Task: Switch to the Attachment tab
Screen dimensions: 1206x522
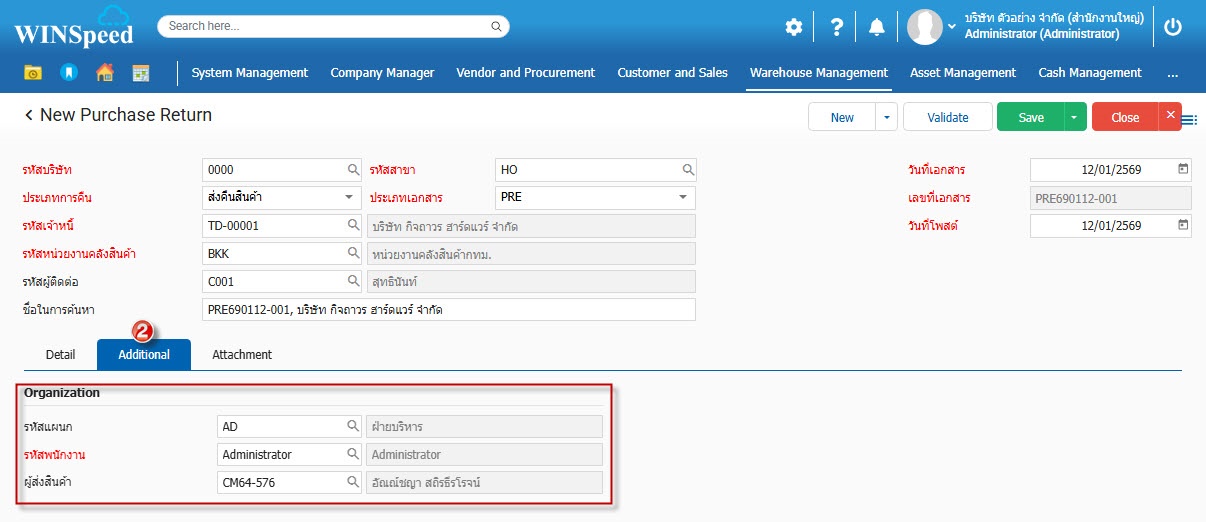Action: click(242, 355)
